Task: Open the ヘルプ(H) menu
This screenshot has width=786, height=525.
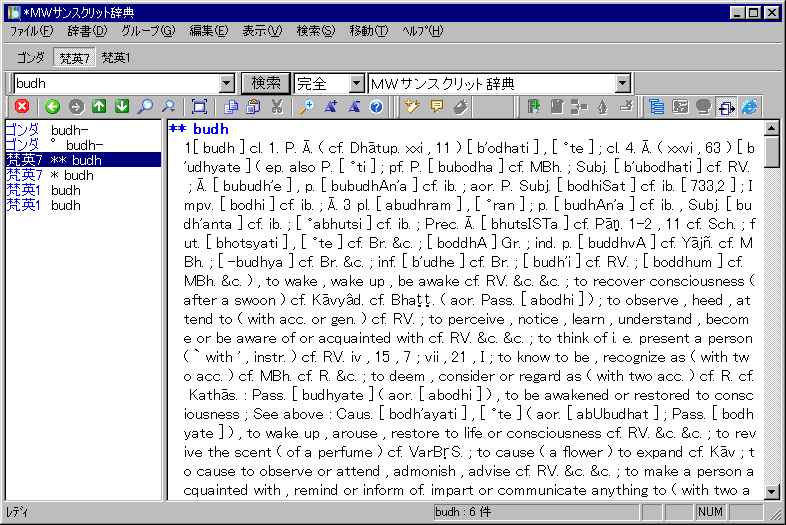Action: (x=422, y=31)
